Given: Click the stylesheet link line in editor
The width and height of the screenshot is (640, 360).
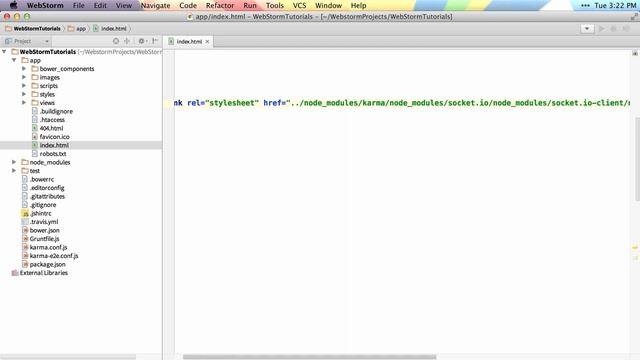Looking at the screenshot, I should pos(402,103).
